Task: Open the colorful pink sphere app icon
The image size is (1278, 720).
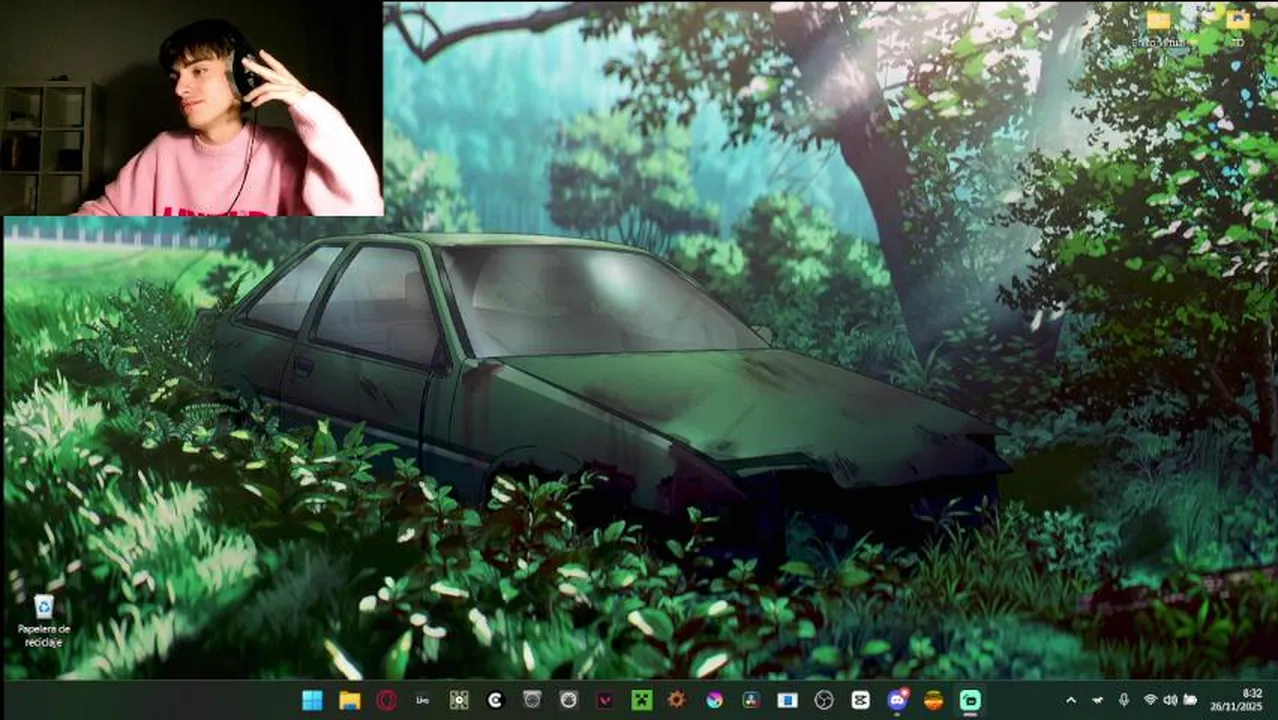Action: point(714,700)
